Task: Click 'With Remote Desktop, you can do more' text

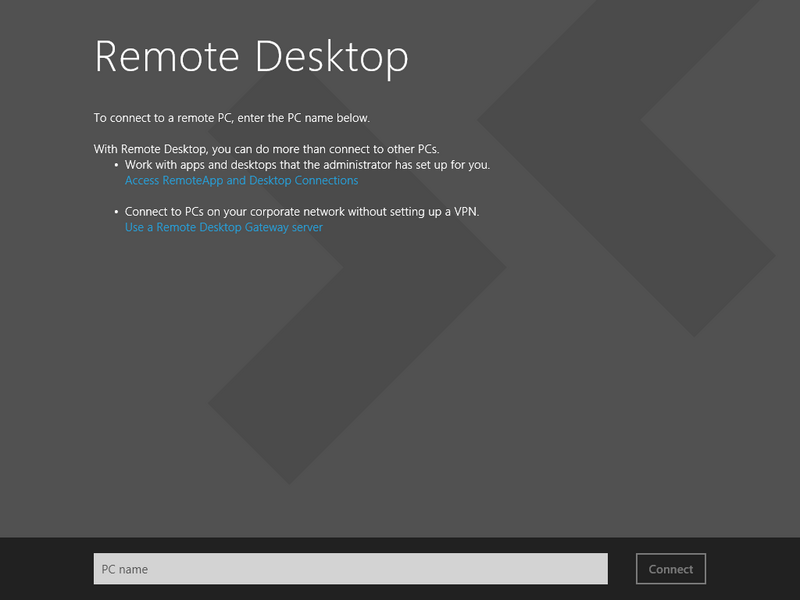Action: point(266,149)
